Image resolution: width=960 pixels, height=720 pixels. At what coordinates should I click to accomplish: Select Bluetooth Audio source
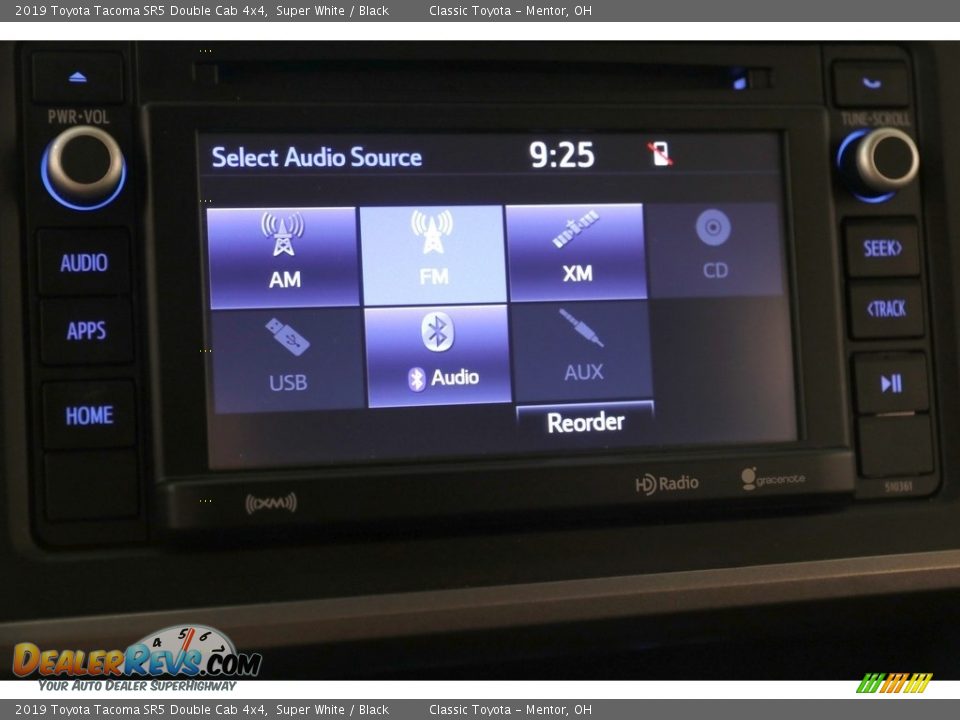[438, 356]
